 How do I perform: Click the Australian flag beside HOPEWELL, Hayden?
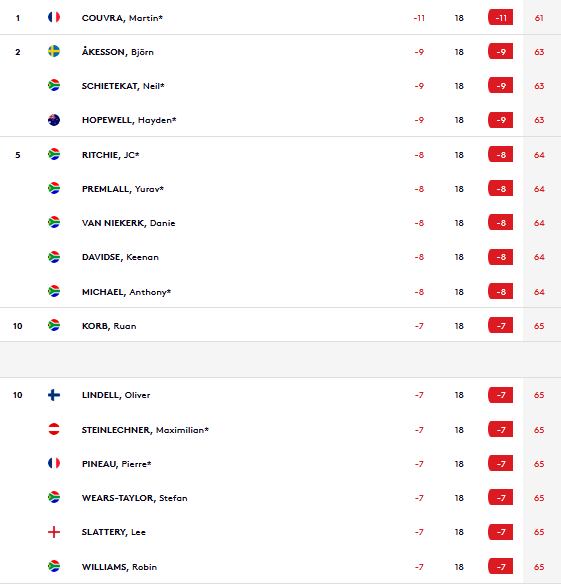click(54, 120)
